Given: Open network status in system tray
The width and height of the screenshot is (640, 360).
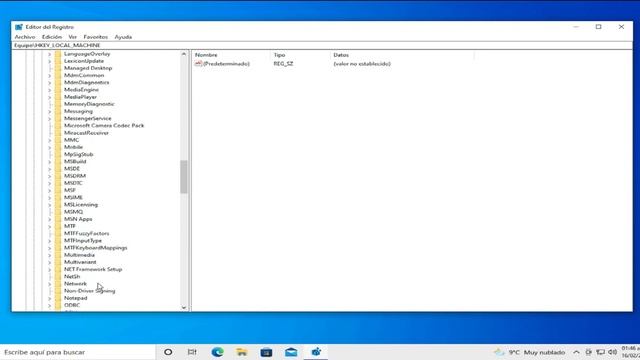Looking at the screenshot, I should (600, 352).
